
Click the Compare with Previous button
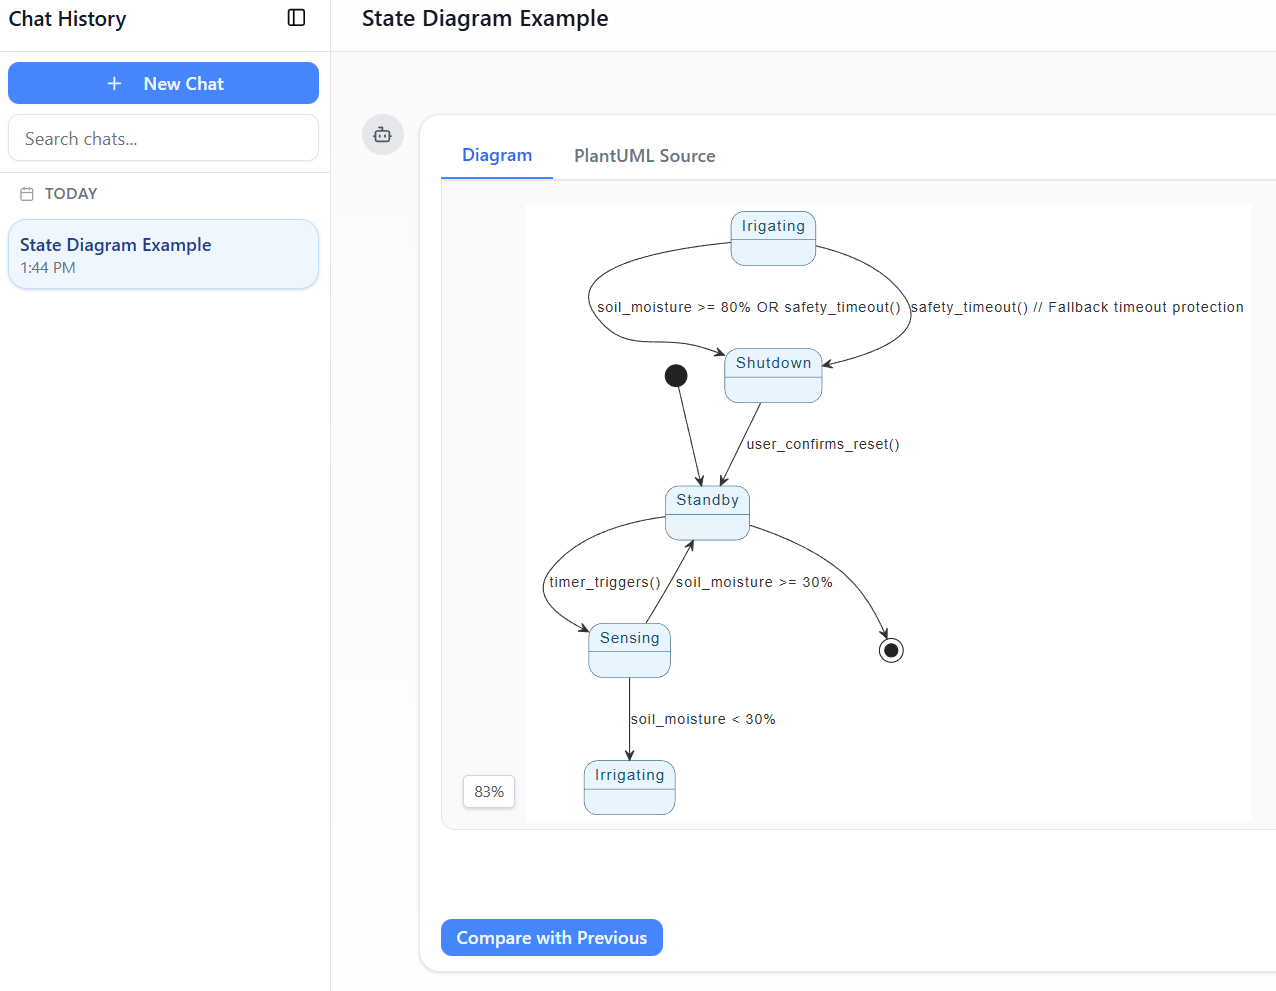551,938
